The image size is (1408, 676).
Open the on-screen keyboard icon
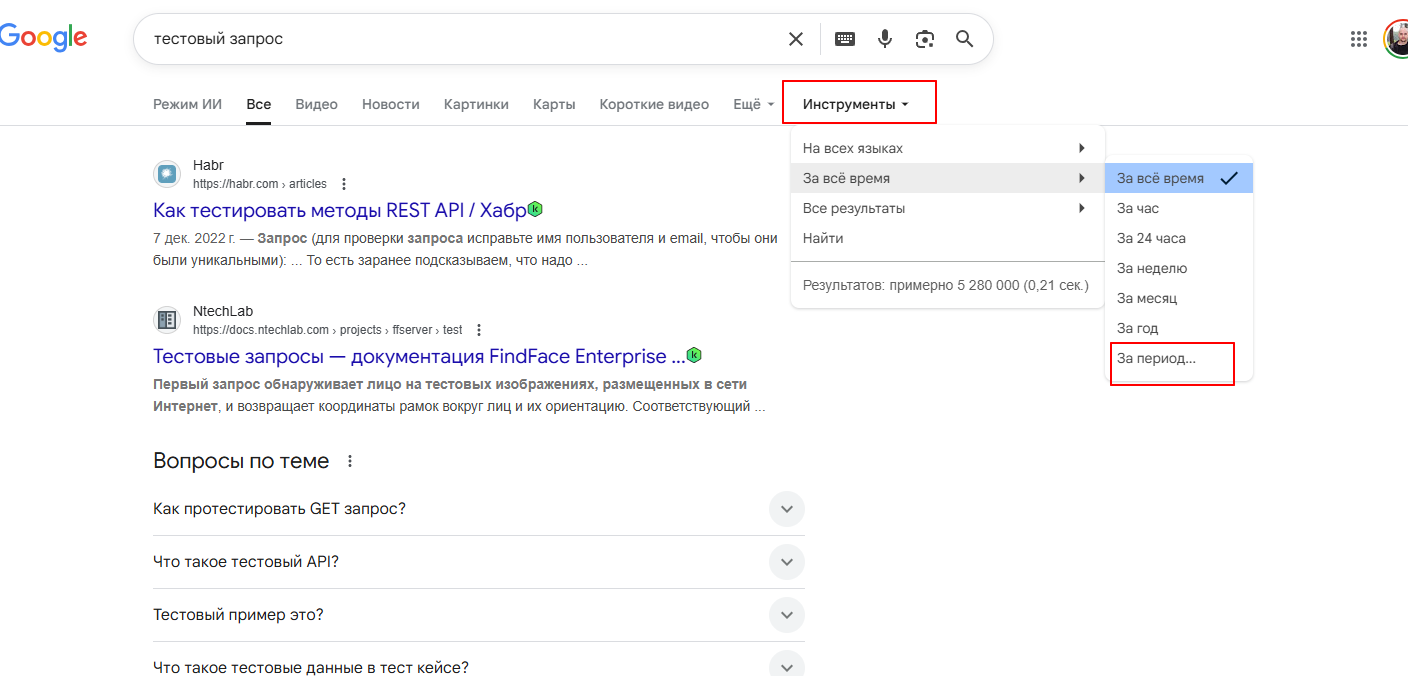(x=845, y=39)
